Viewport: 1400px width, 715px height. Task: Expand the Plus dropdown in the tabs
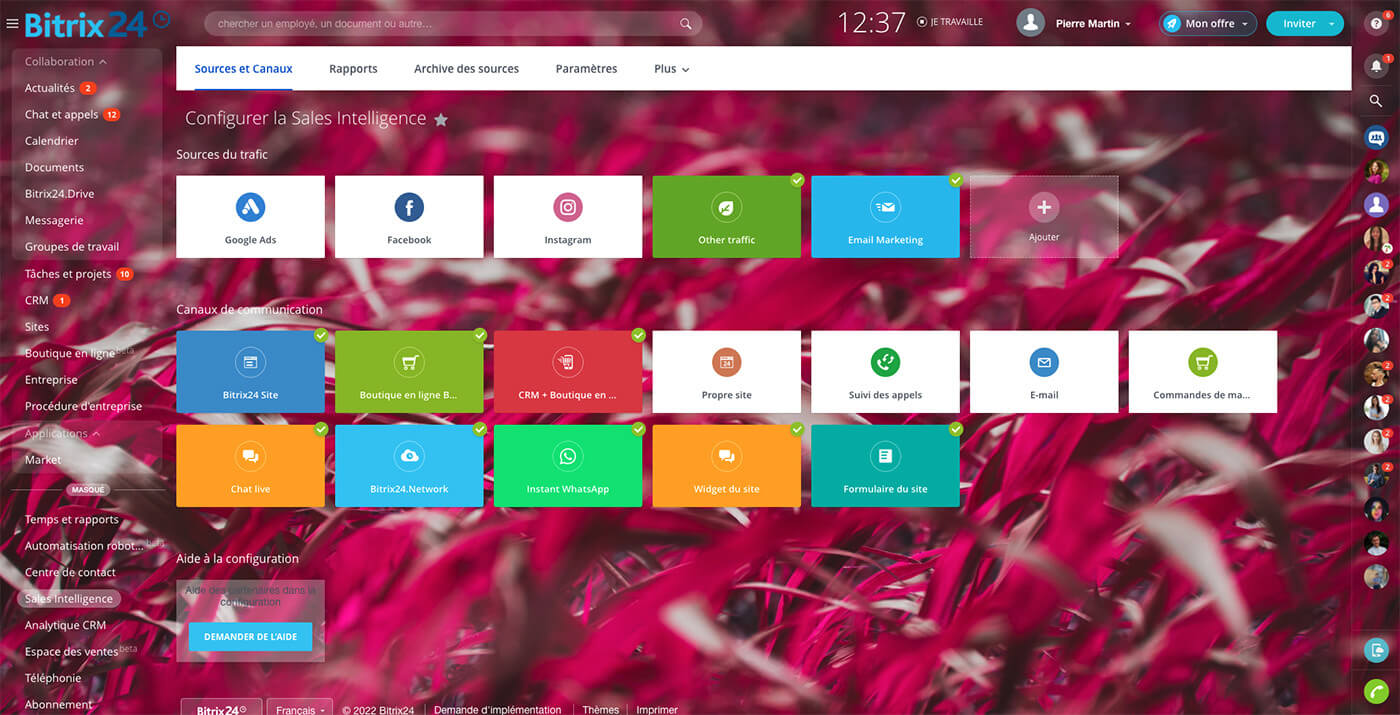pyautogui.click(x=671, y=69)
